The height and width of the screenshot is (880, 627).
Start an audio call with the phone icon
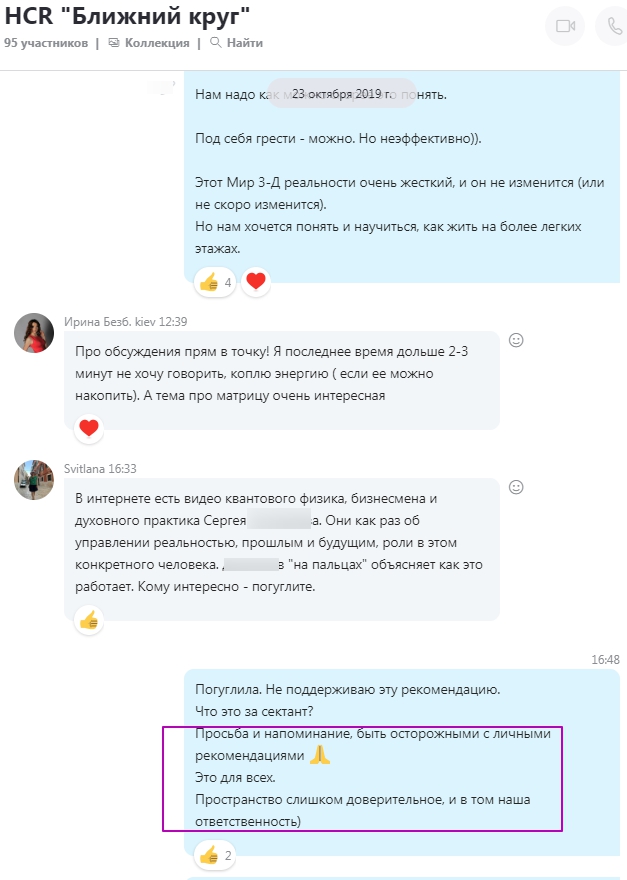(x=614, y=26)
